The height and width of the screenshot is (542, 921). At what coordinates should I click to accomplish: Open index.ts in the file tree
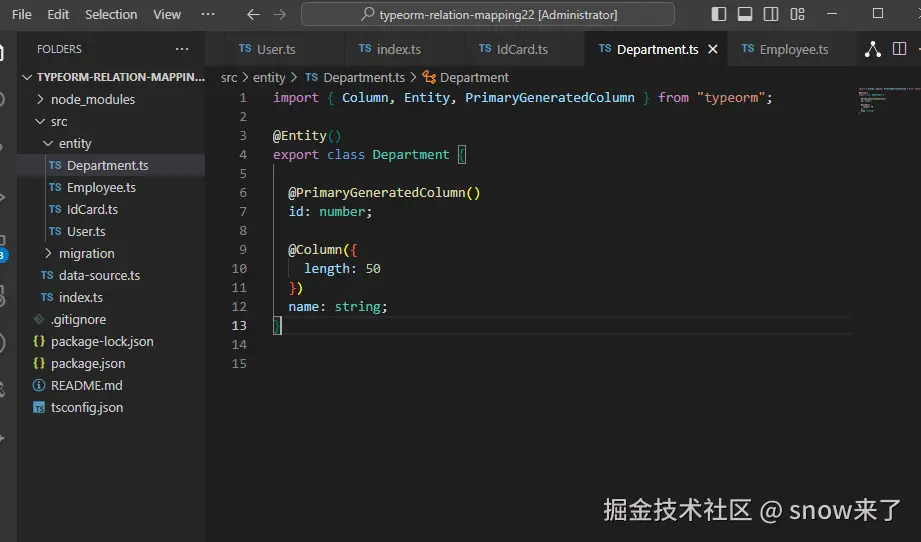pyautogui.click(x=111, y=297)
